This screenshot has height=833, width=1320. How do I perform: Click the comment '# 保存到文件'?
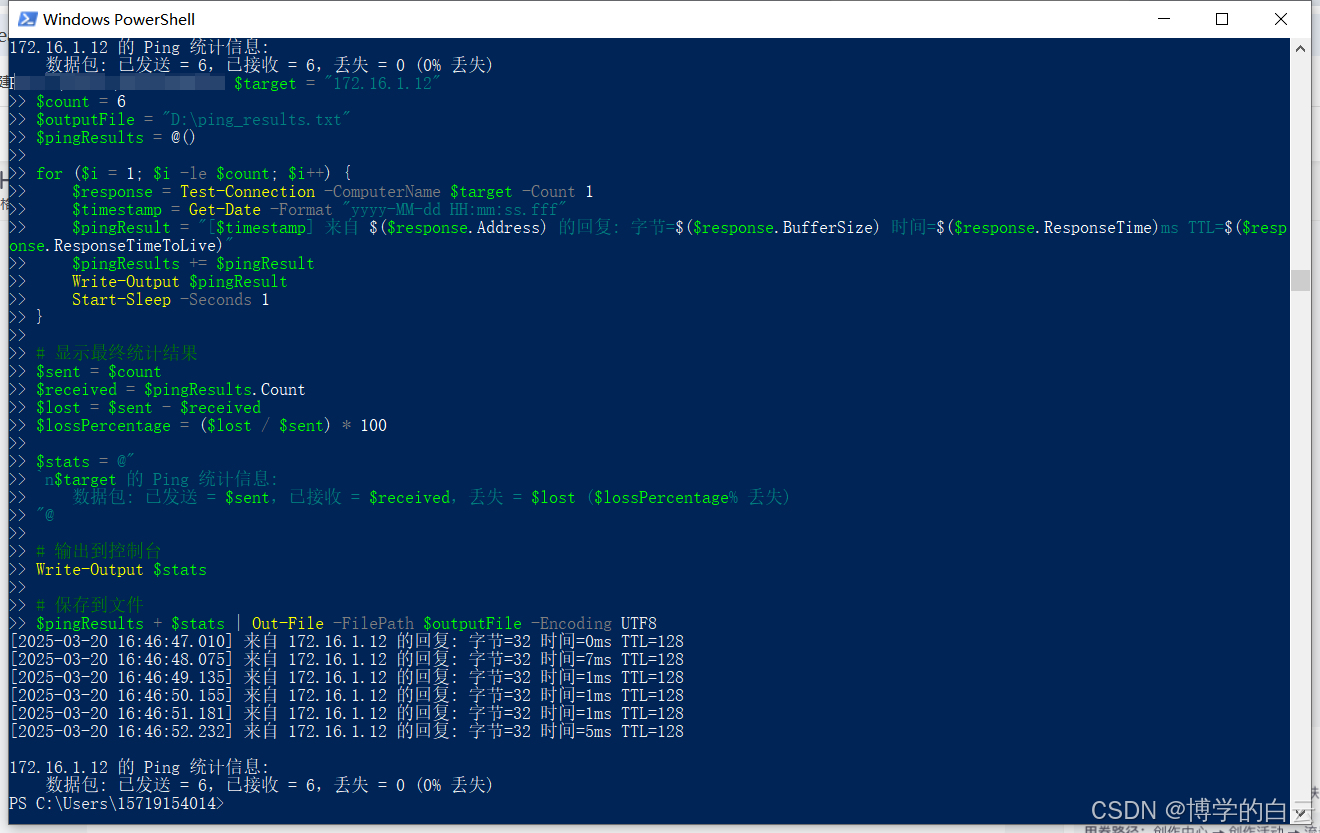point(90,605)
